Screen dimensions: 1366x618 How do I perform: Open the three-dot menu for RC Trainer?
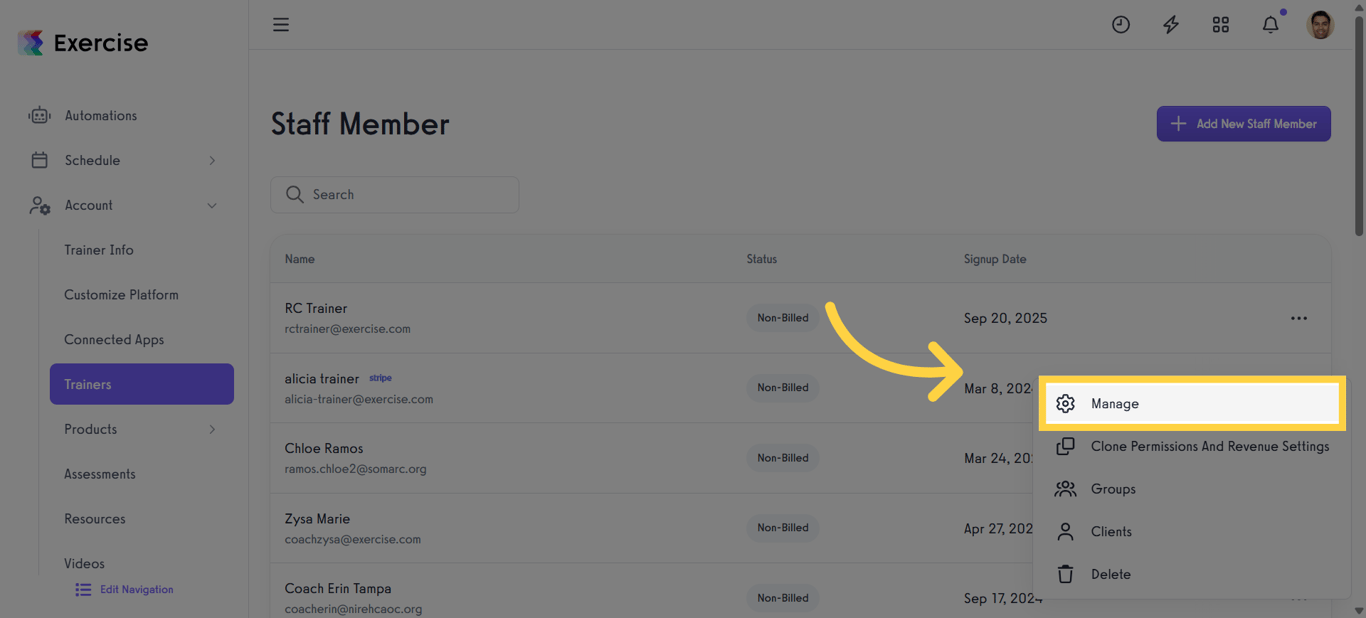[1299, 318]
